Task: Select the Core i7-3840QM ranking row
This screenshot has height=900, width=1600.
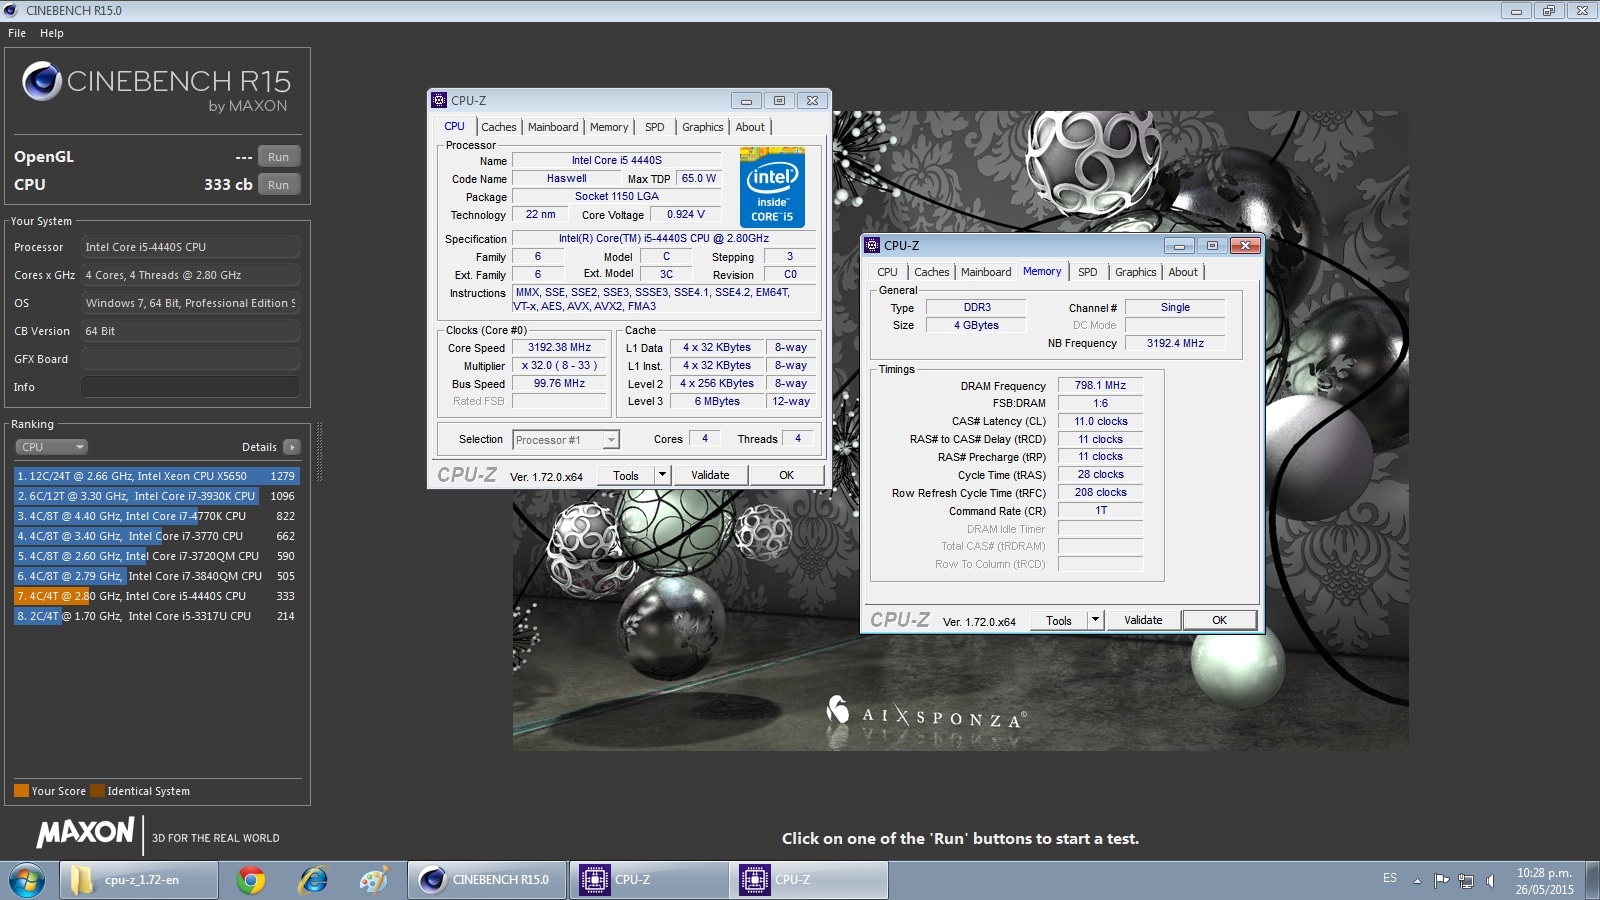Action: 157,576
